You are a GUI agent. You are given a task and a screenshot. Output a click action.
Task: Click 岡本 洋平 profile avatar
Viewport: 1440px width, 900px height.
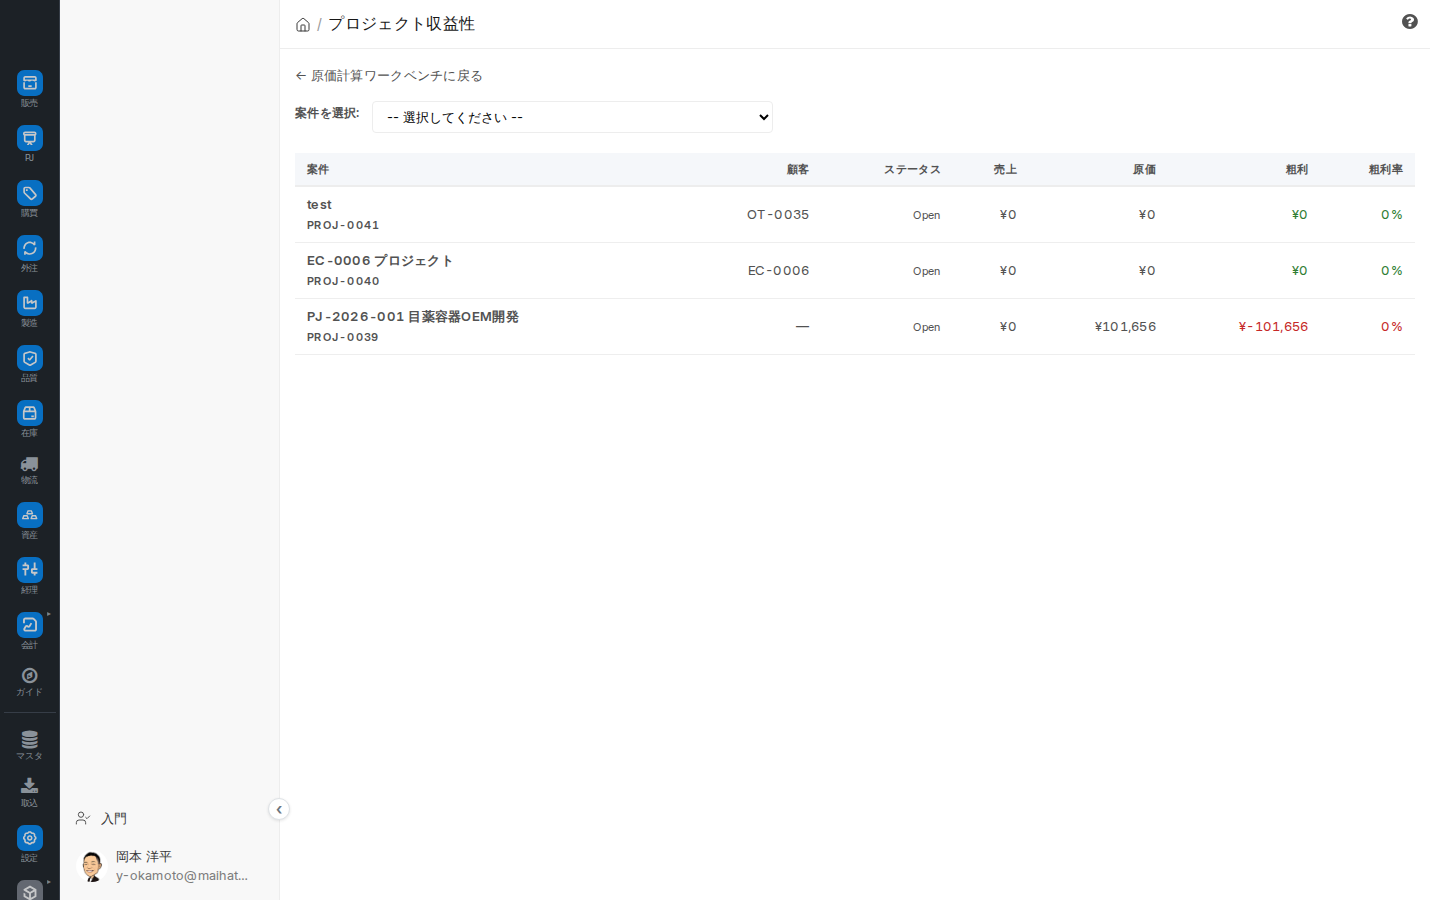pyautogui.click(x=92, y=866)
